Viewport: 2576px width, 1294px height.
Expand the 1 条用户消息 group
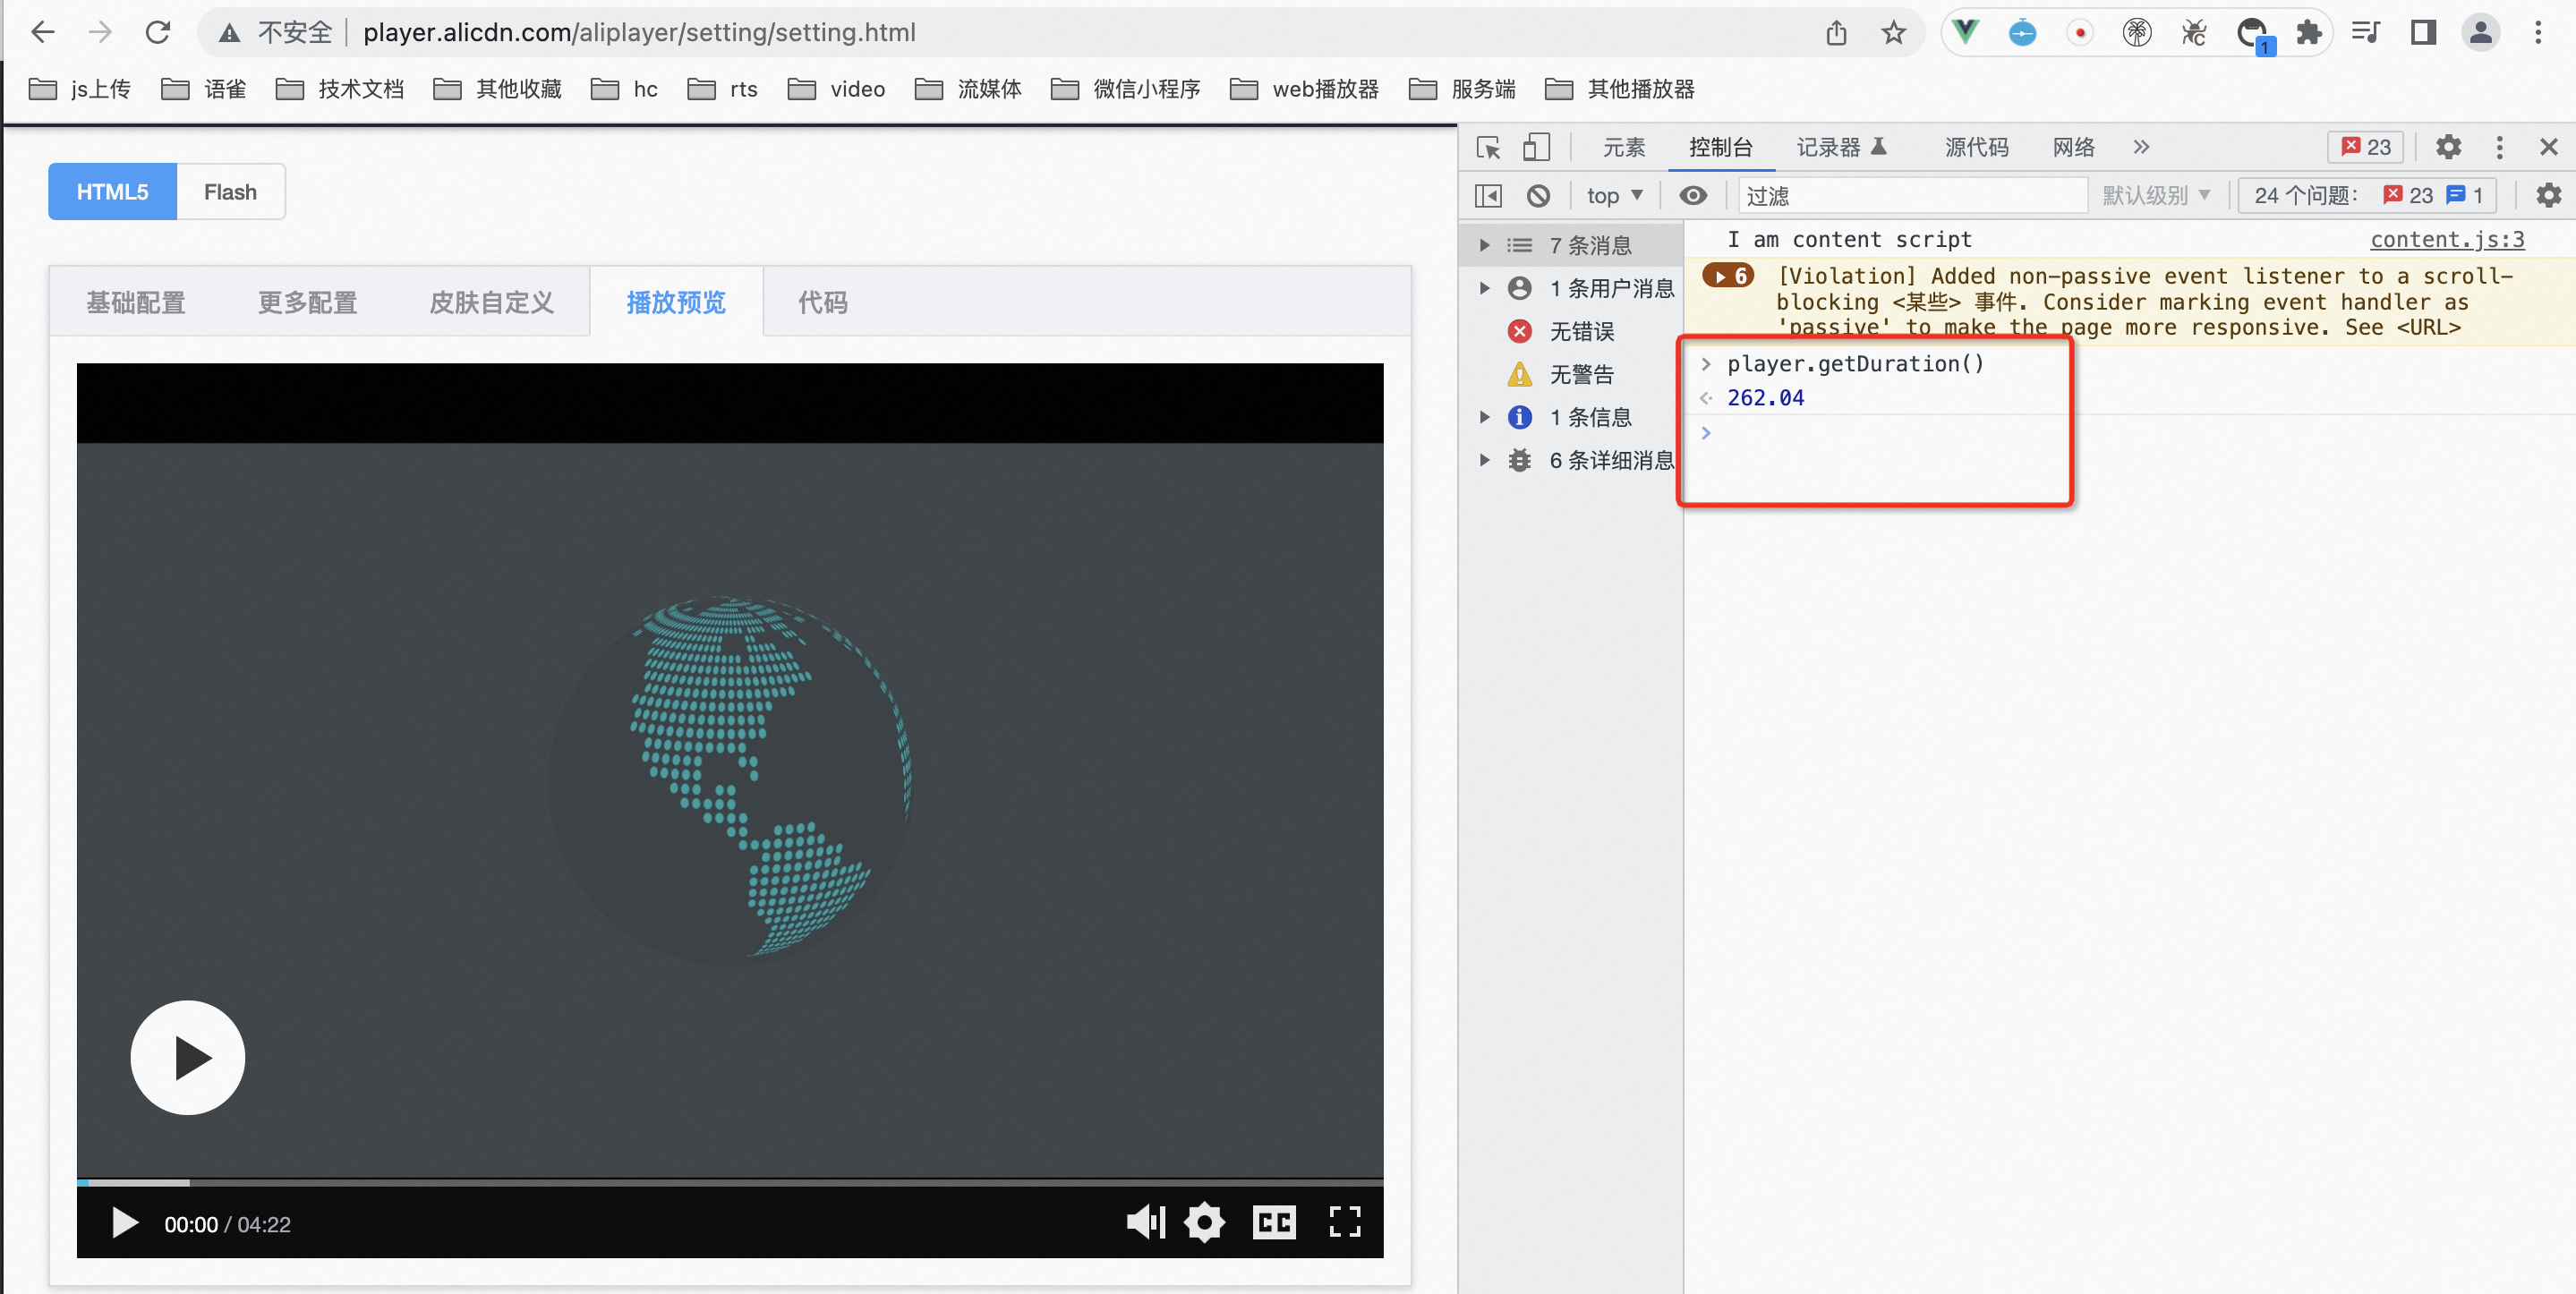pyautogui.click(x=1484, y=288)
